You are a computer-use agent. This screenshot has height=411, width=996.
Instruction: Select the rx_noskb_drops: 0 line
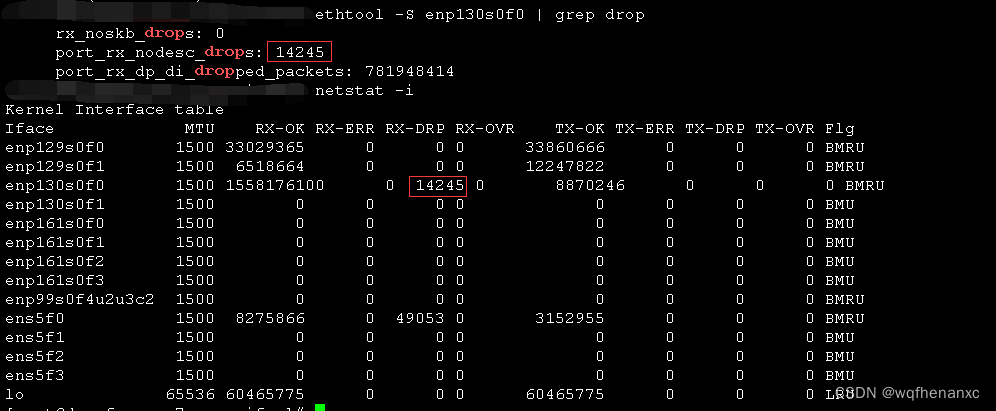point(140,33)
